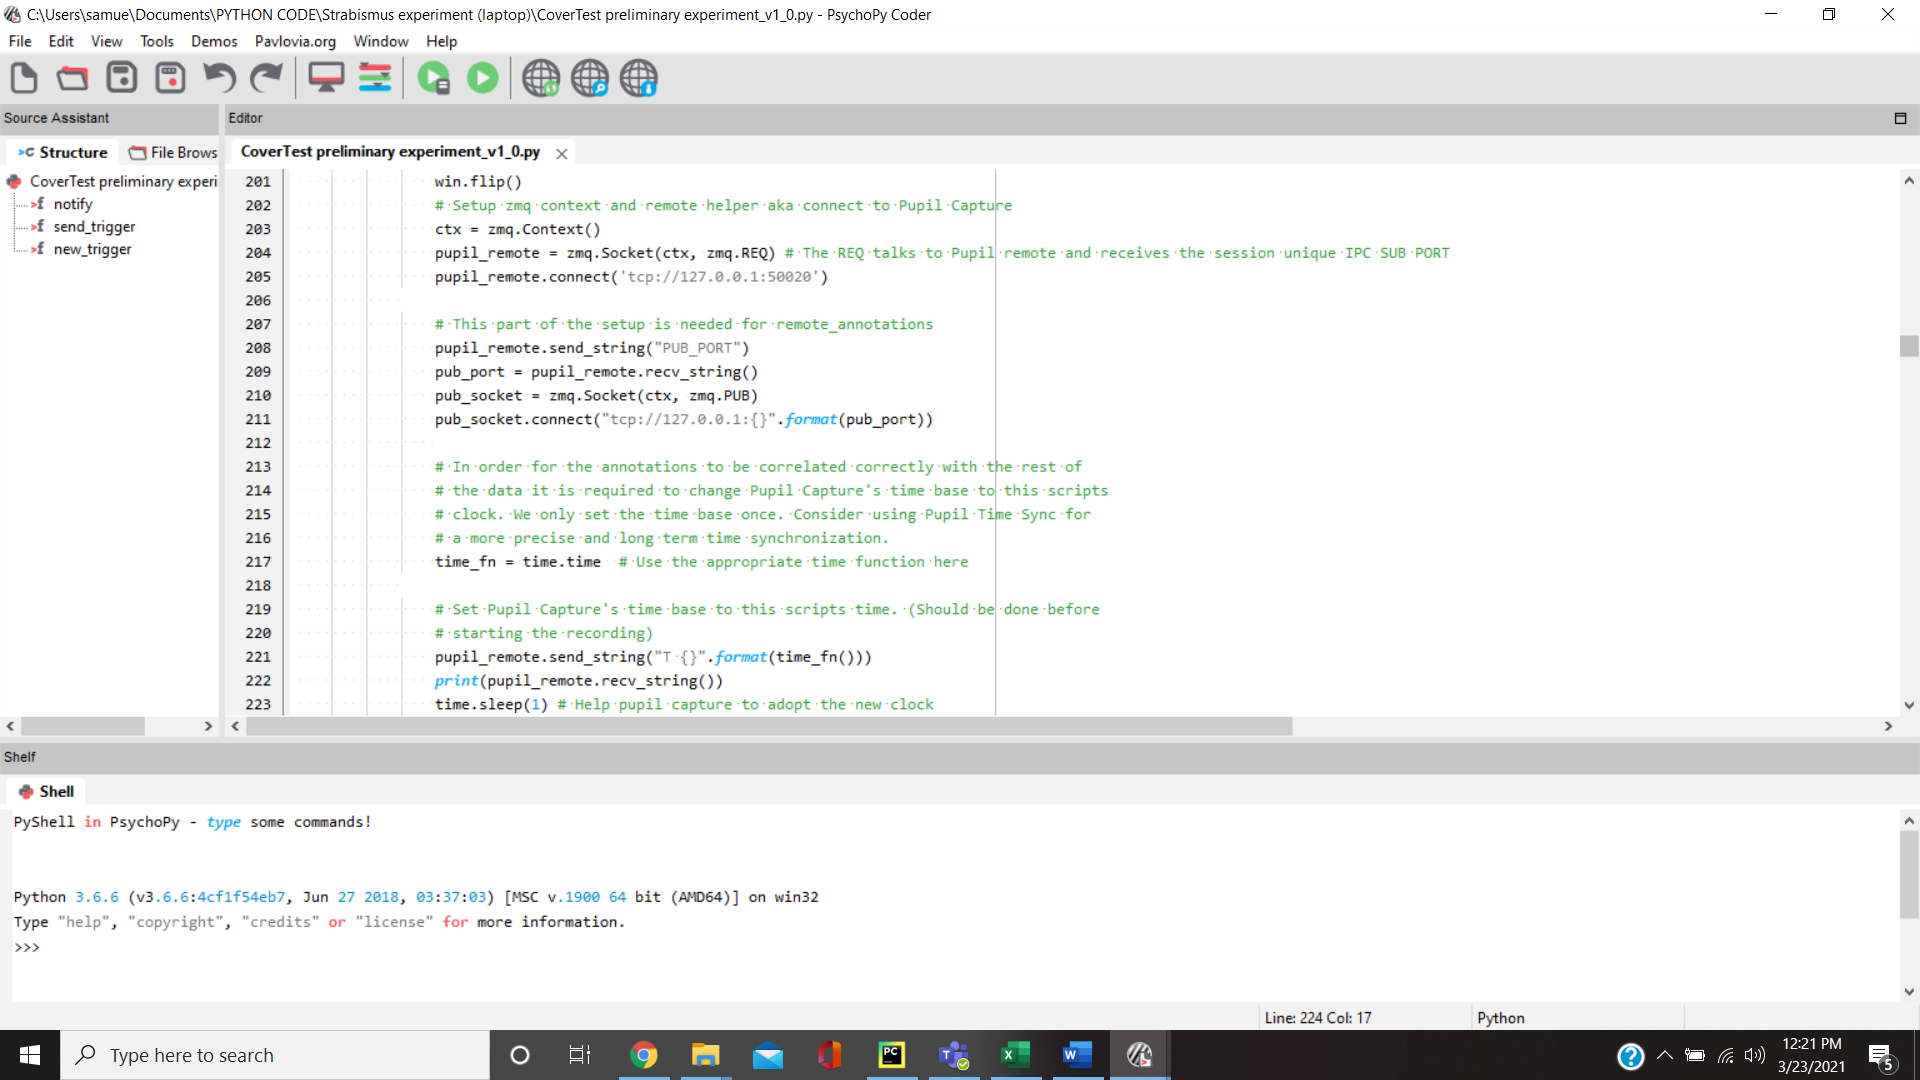Click the Shell vertical scrollbar thumb
The image size is (1920, 1080).
click(1908, 873)
